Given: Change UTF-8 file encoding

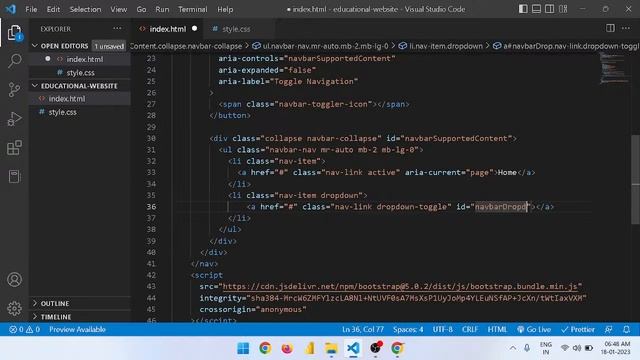Looking at the screenshot, I should coord(442,329).
